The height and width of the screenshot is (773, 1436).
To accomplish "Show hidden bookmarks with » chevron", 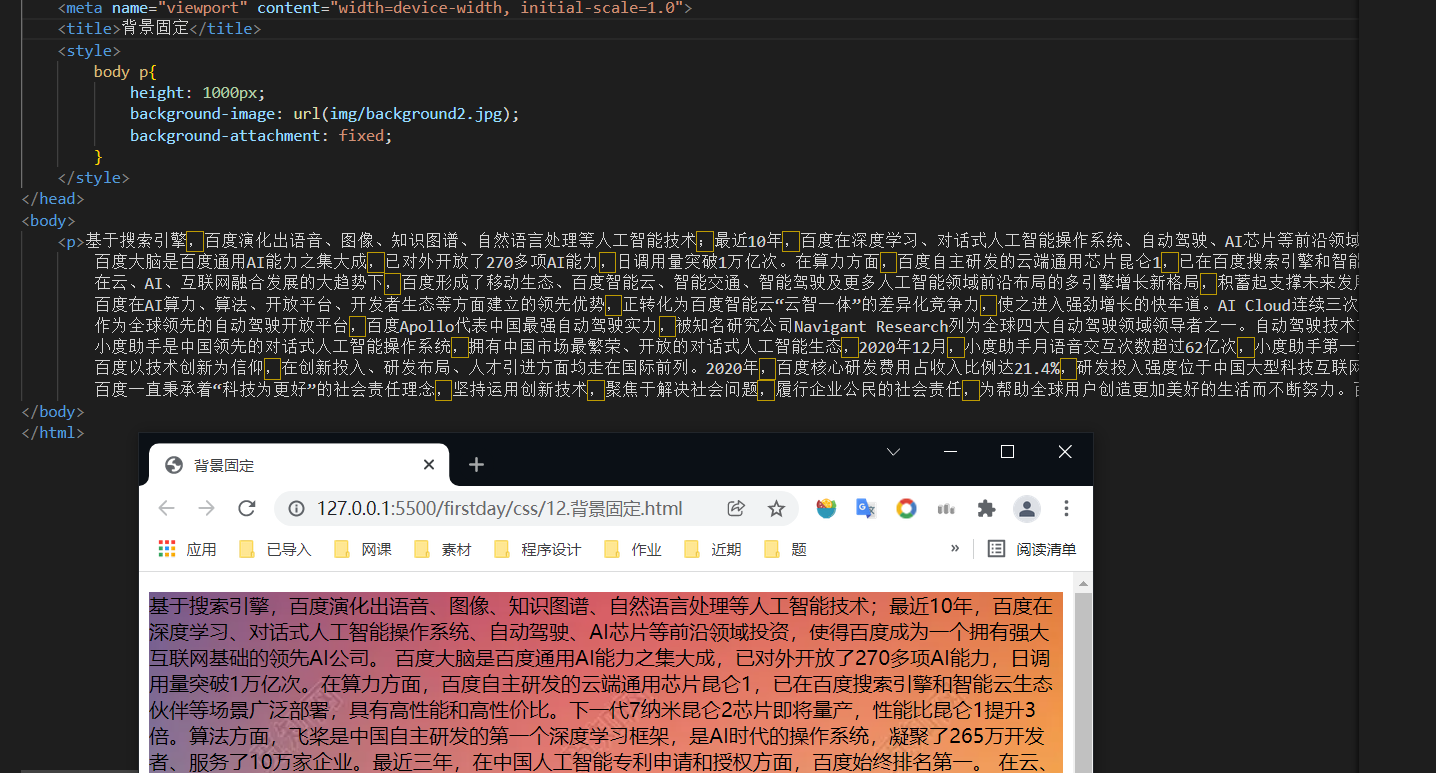I will coord(955,548).
